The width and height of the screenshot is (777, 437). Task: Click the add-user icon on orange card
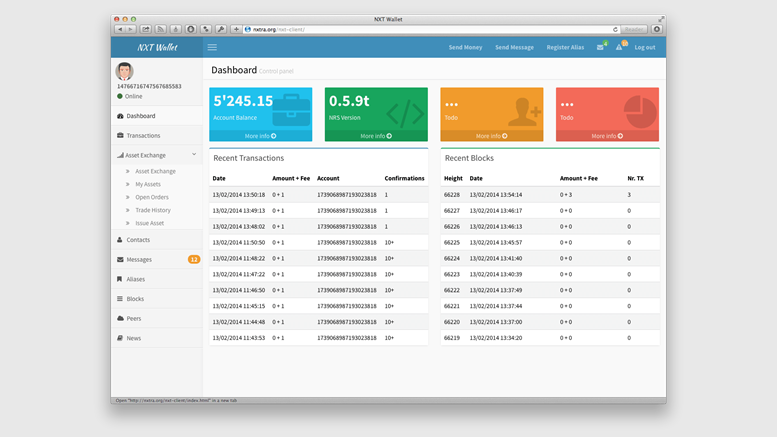pyautogui.click(x=522, y=111)
